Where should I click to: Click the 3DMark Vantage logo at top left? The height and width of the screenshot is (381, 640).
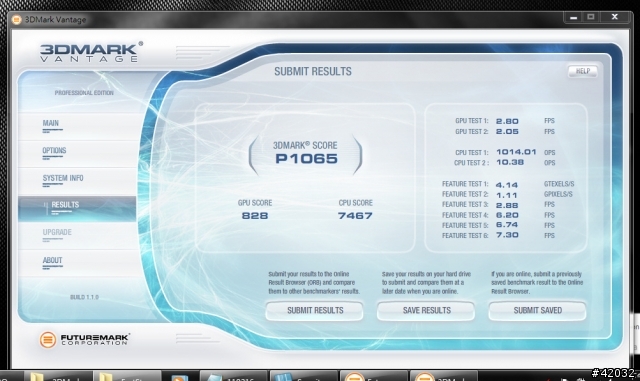coord(91,52)
